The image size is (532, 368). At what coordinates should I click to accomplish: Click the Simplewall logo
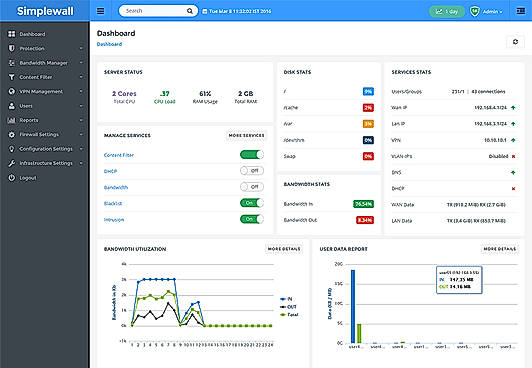pyautogui.click(x=45, y=11)
